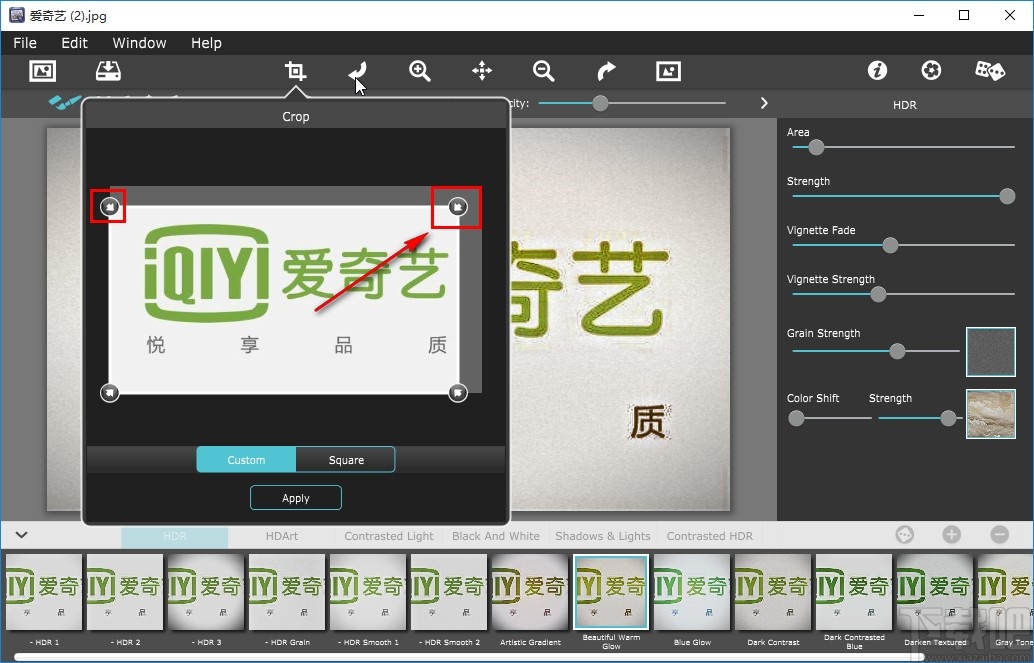Select the - HDR 3 preset thumbnail

tap(206, 592)
